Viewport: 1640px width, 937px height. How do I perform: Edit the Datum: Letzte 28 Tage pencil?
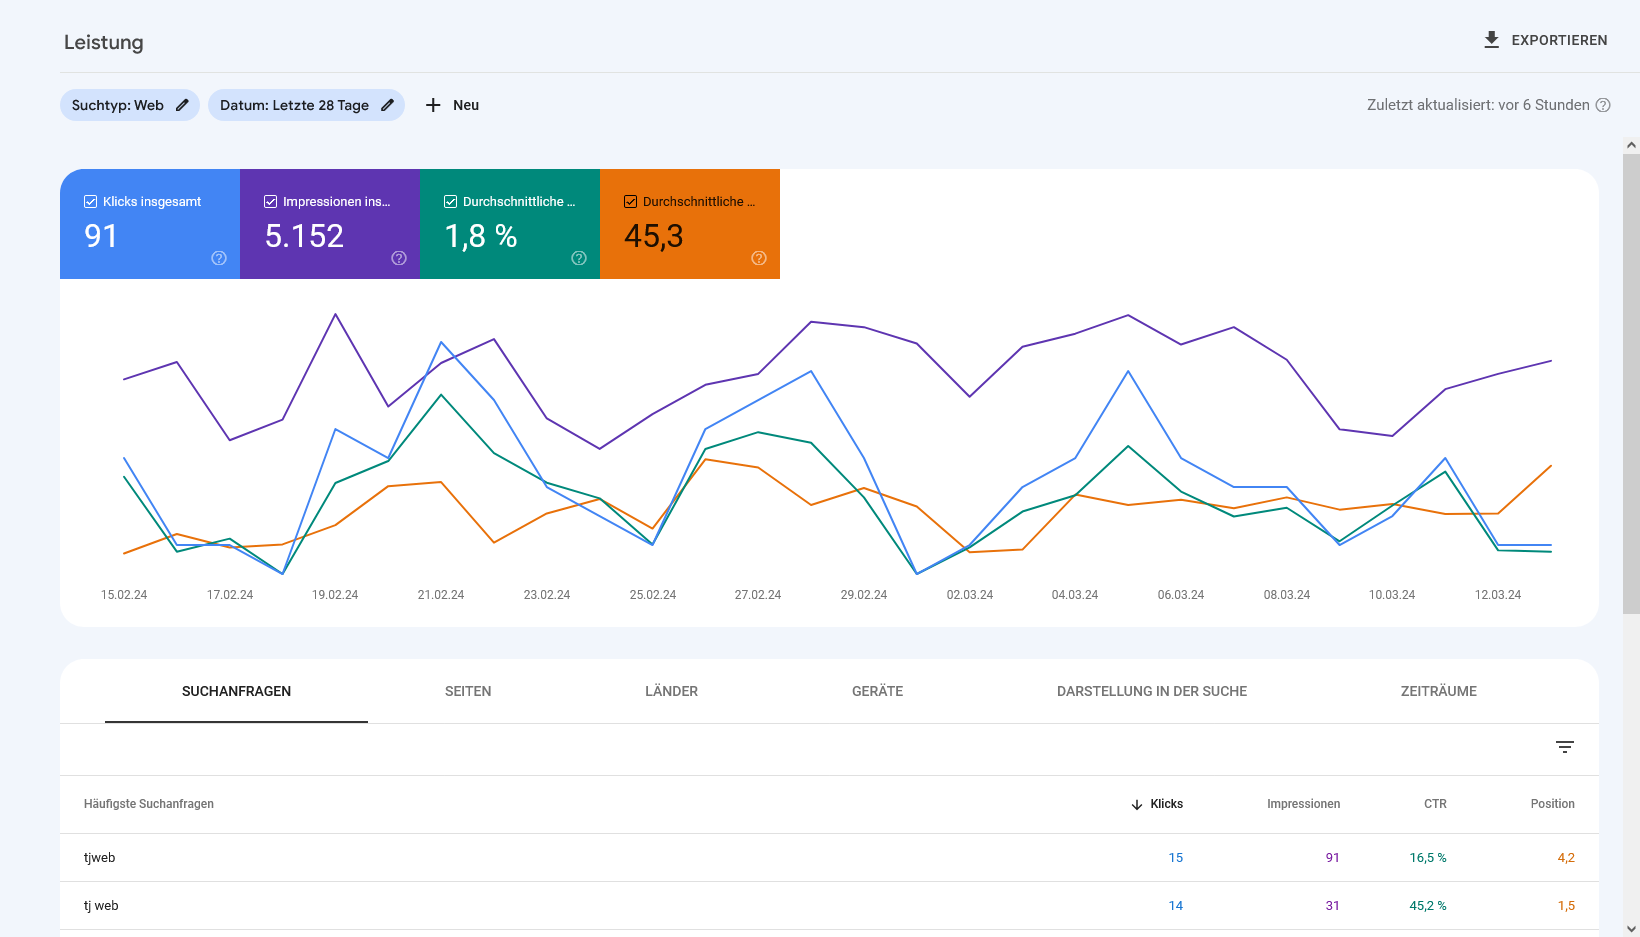[387, 105]
